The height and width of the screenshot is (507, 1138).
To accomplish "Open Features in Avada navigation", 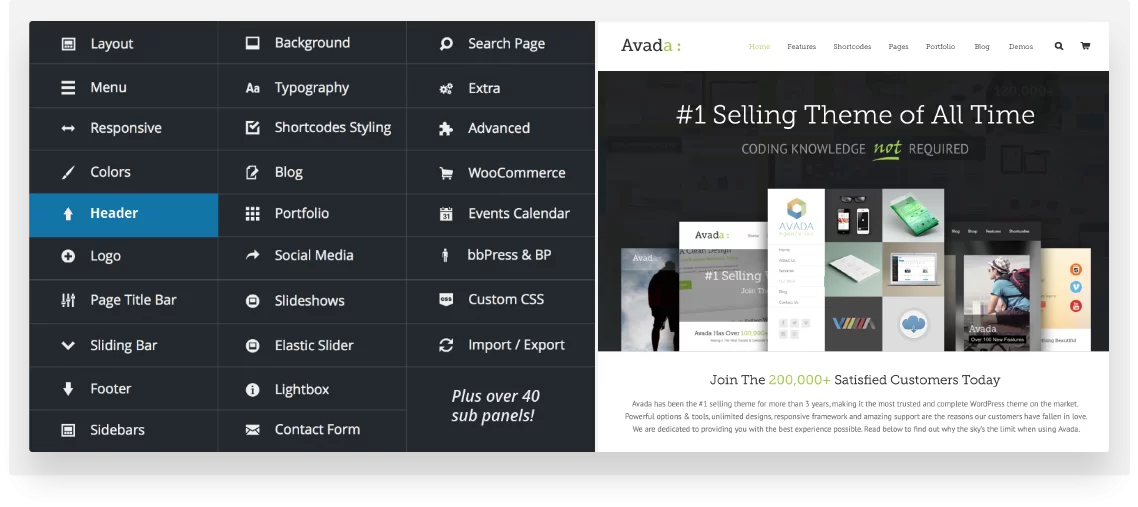I will 801,46.
